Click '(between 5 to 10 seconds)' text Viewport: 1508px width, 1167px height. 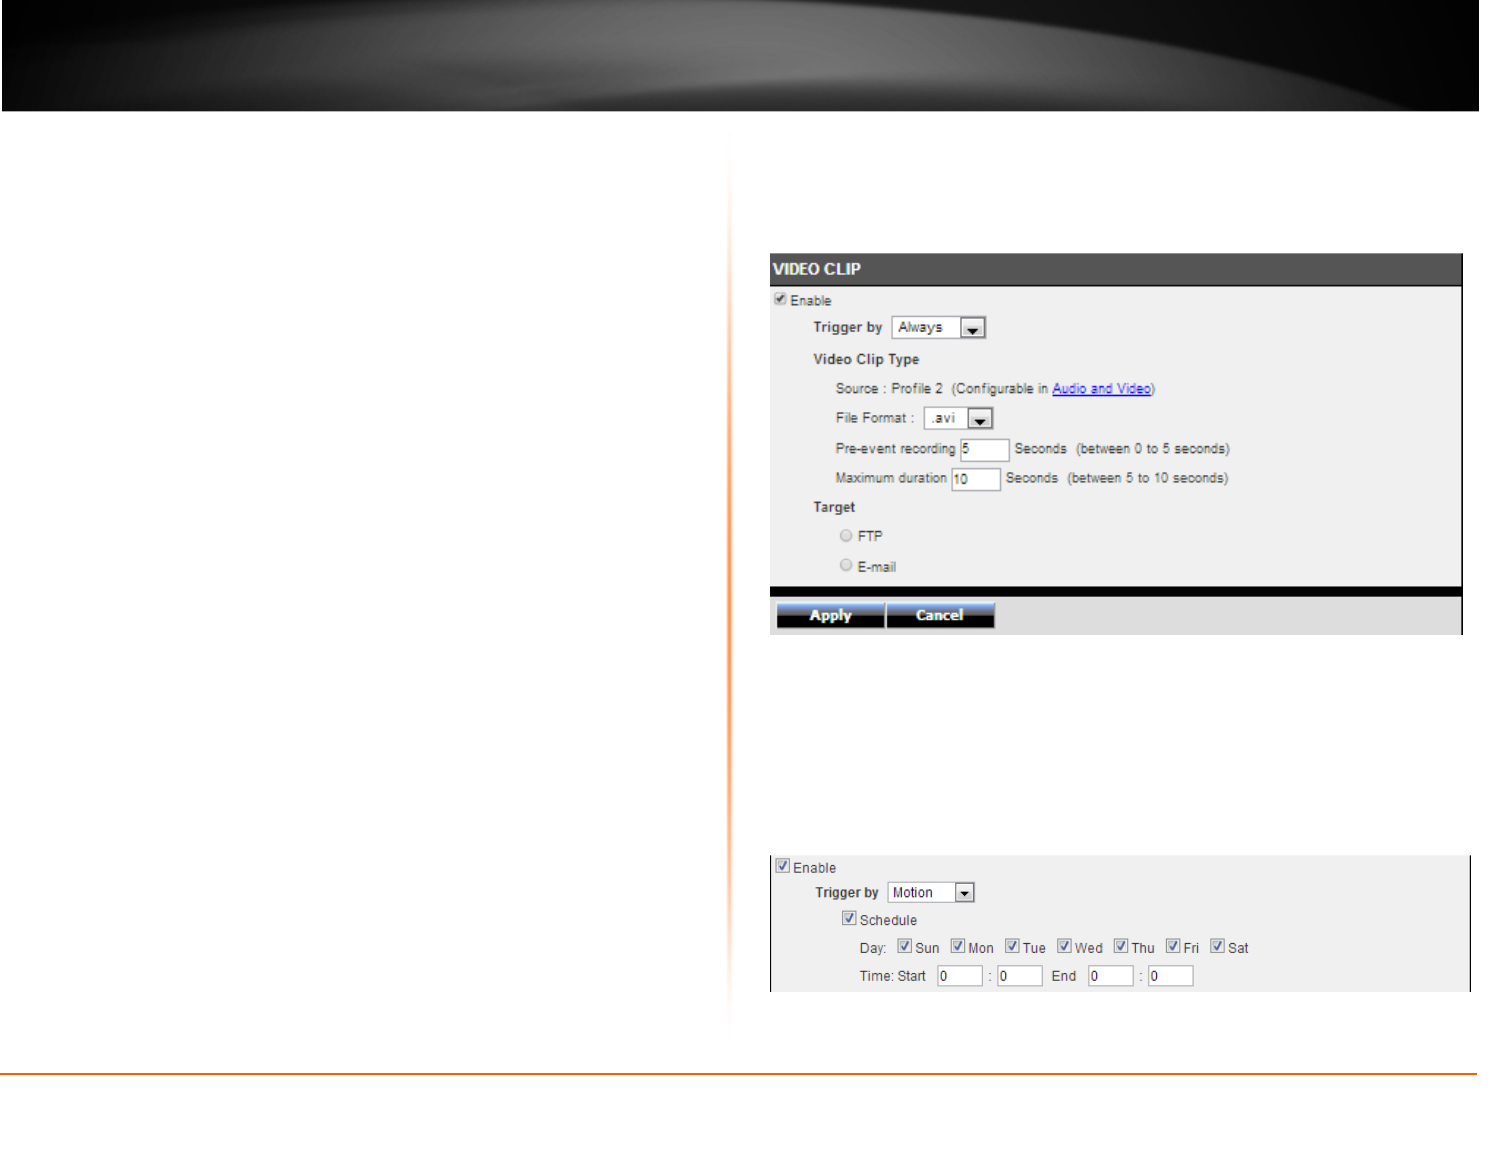1148,478
